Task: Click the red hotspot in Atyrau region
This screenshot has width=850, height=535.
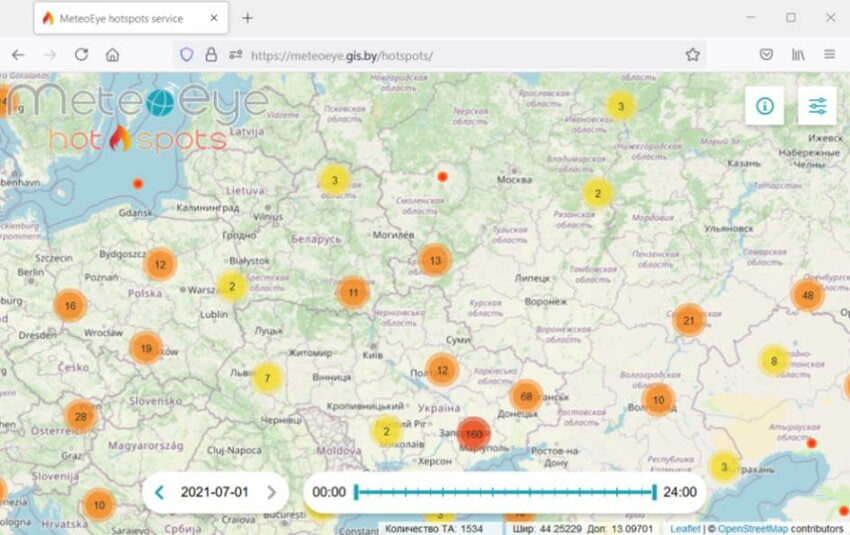Action: [x=812, y=443]
